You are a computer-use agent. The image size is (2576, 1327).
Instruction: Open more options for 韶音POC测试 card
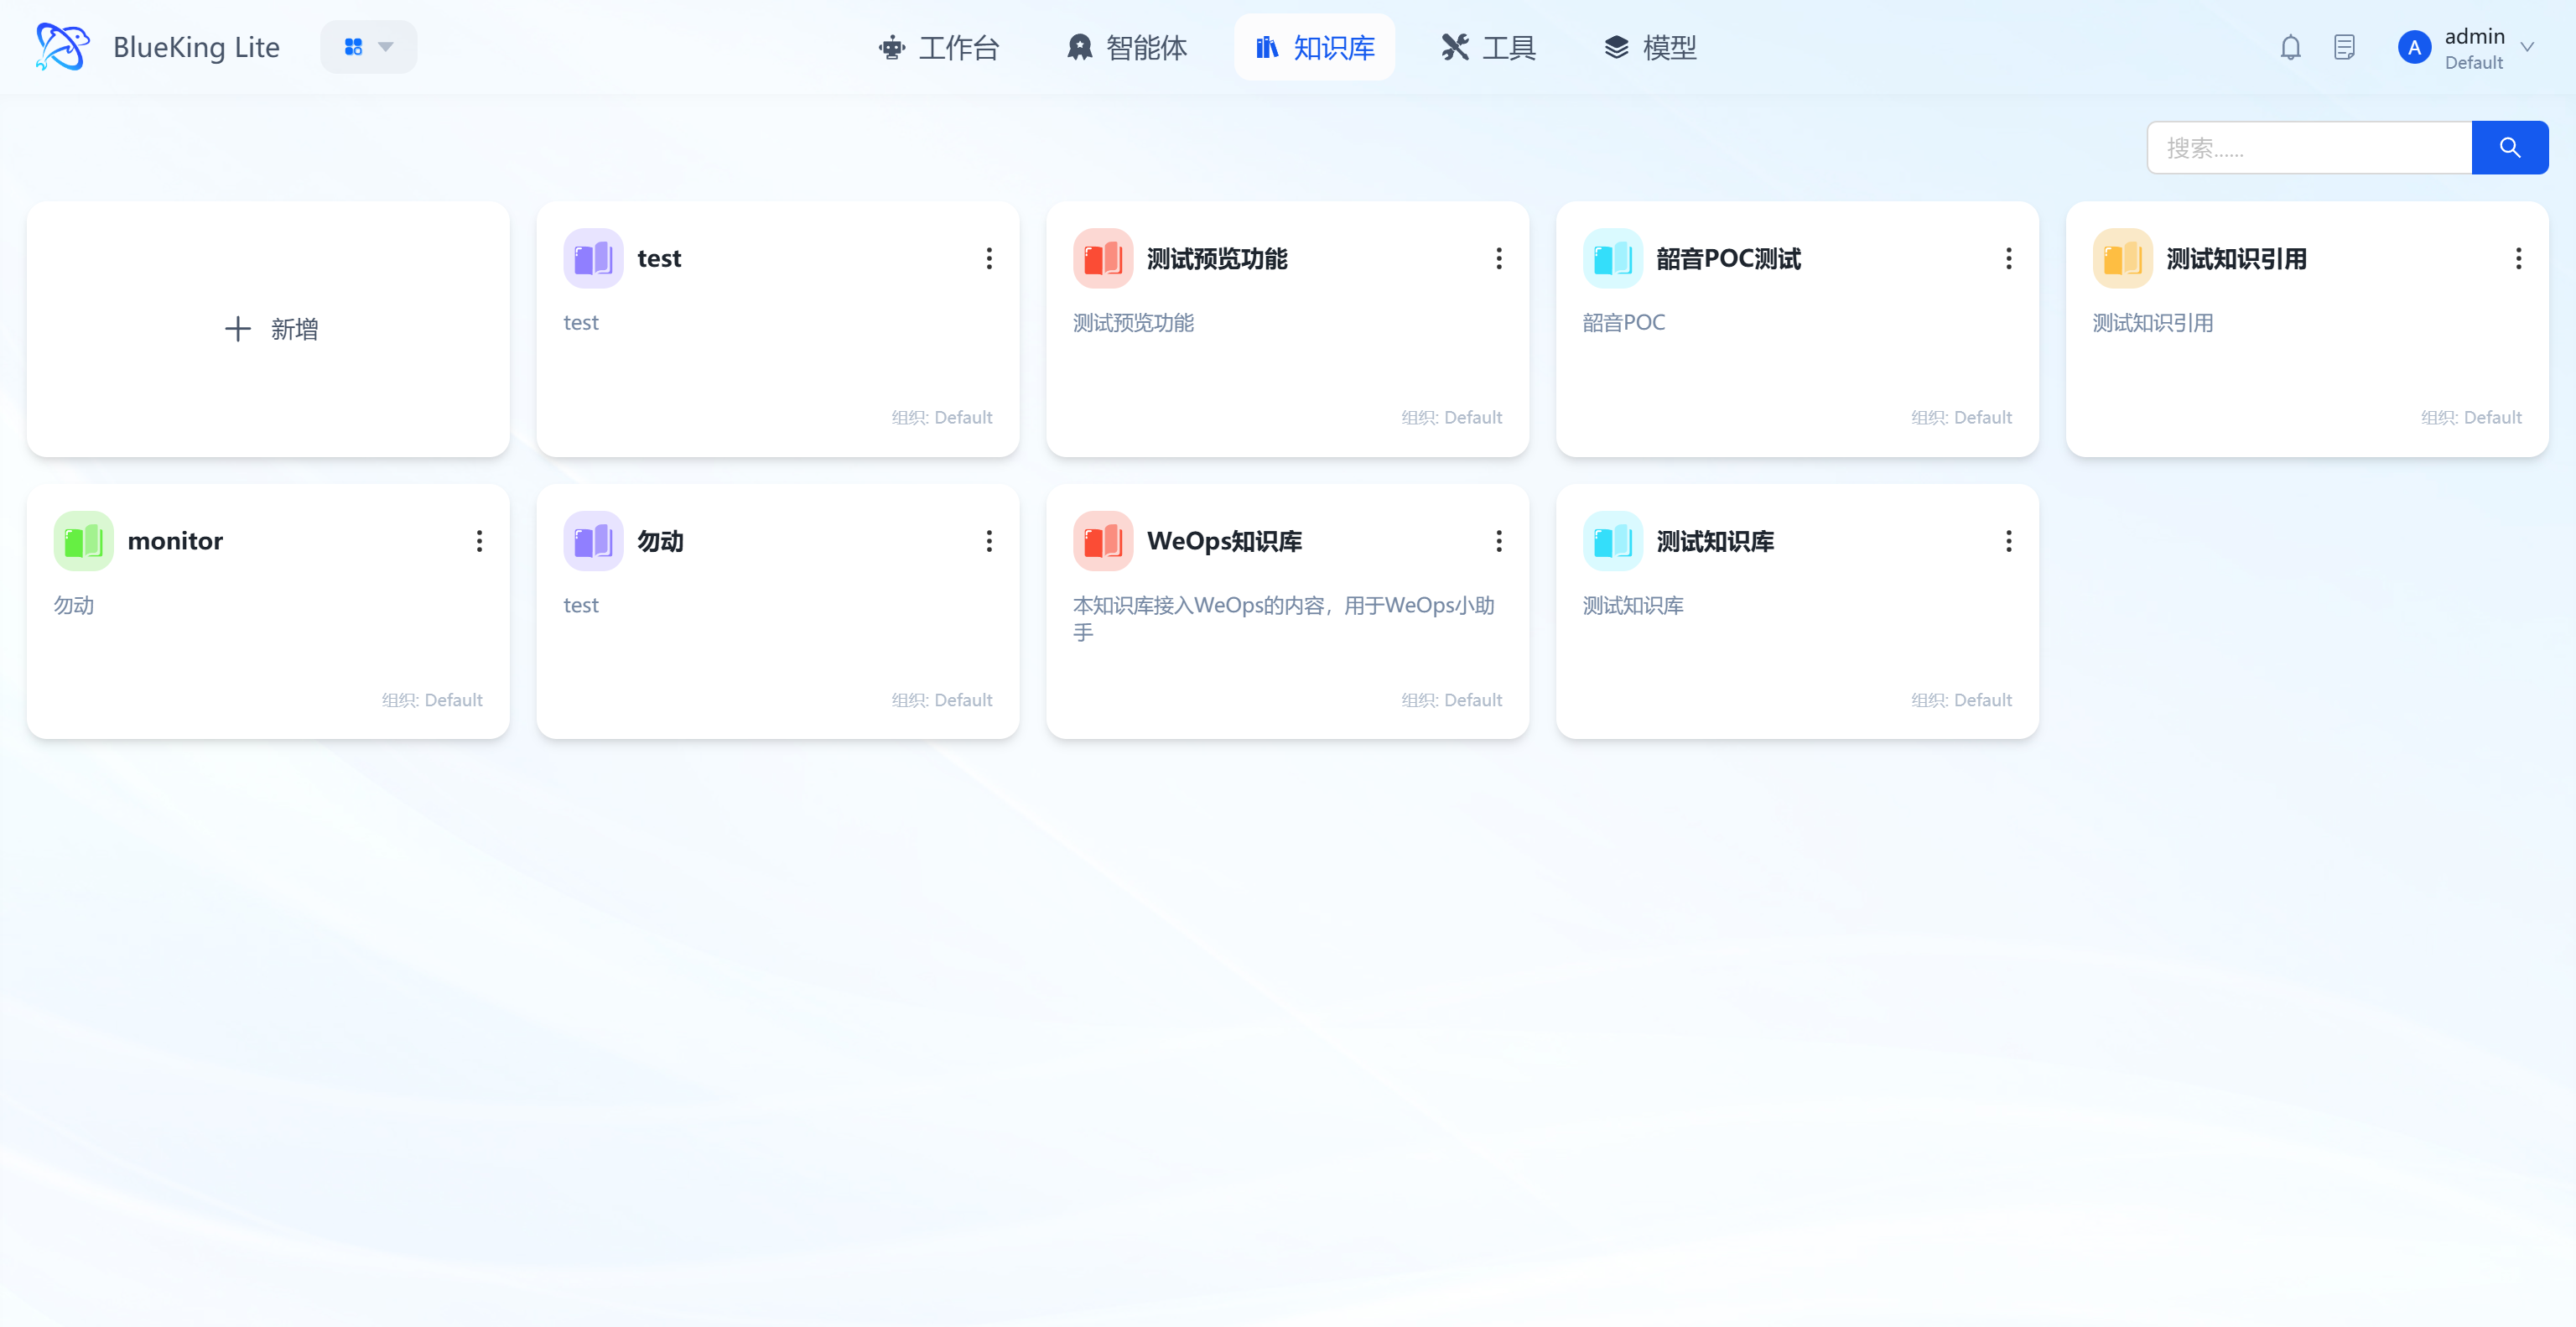tap(2009, 258)
